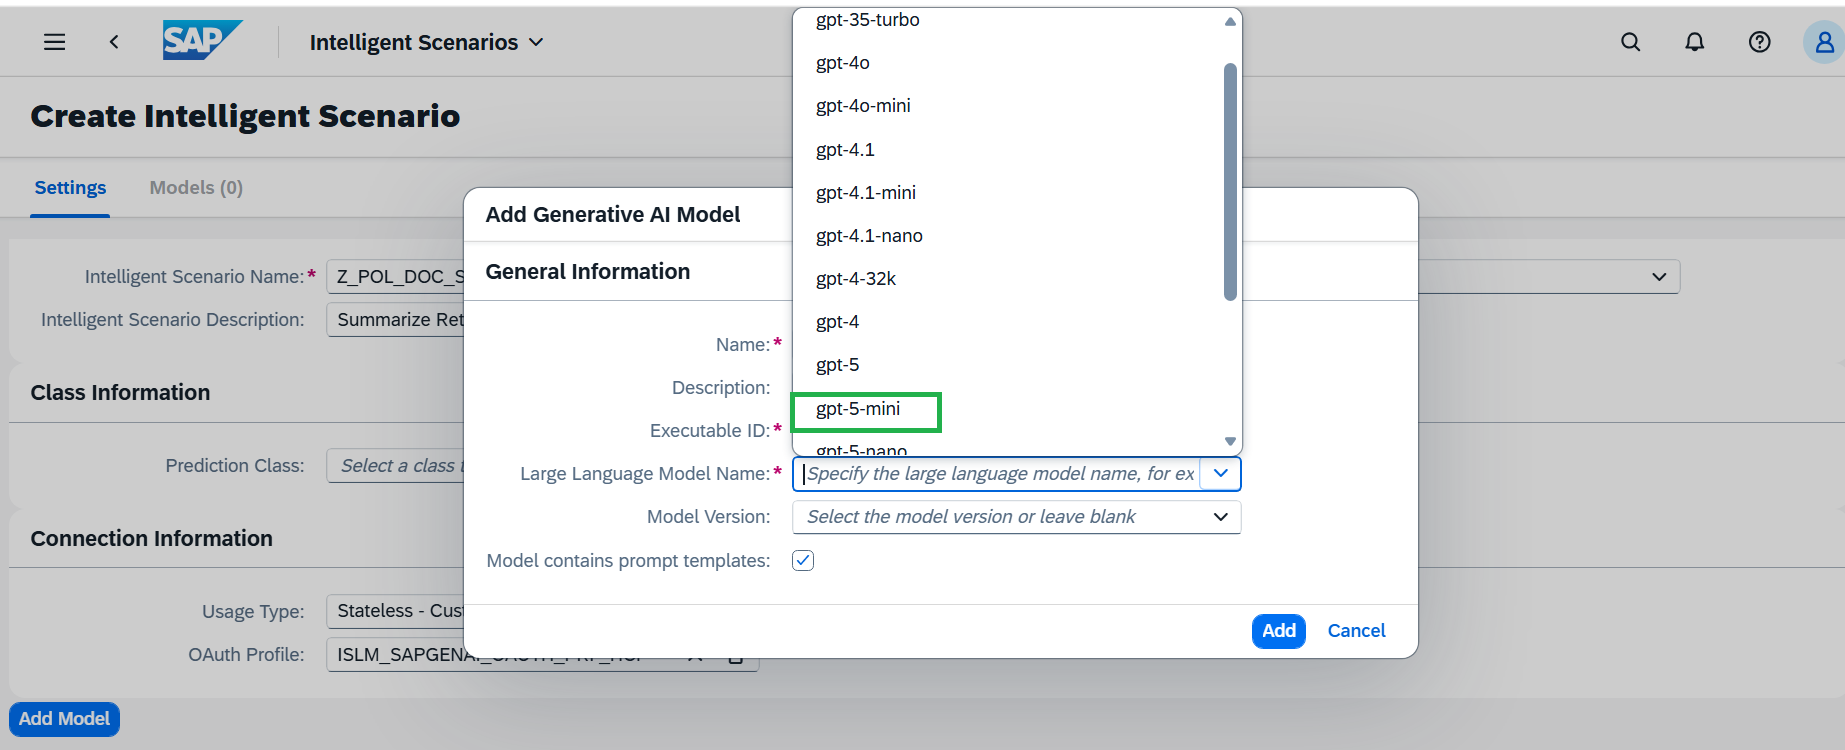Cancel the Add Generative AI Model dialog

[x=1356, y=631]
